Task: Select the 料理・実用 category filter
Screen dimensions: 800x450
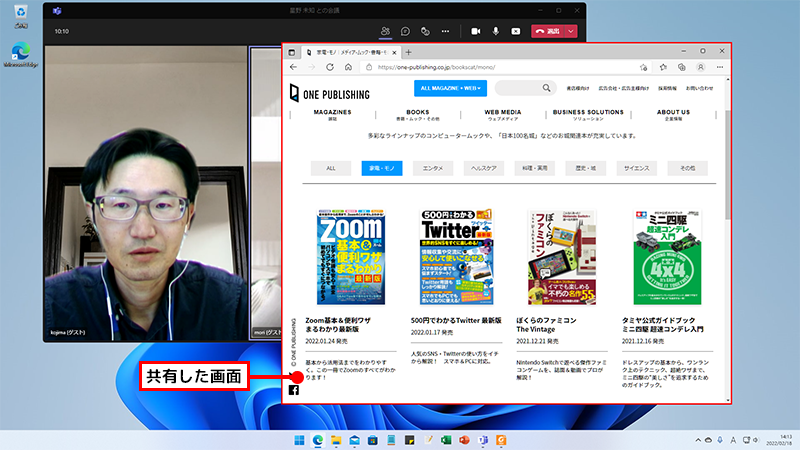Action: [535, 168]
